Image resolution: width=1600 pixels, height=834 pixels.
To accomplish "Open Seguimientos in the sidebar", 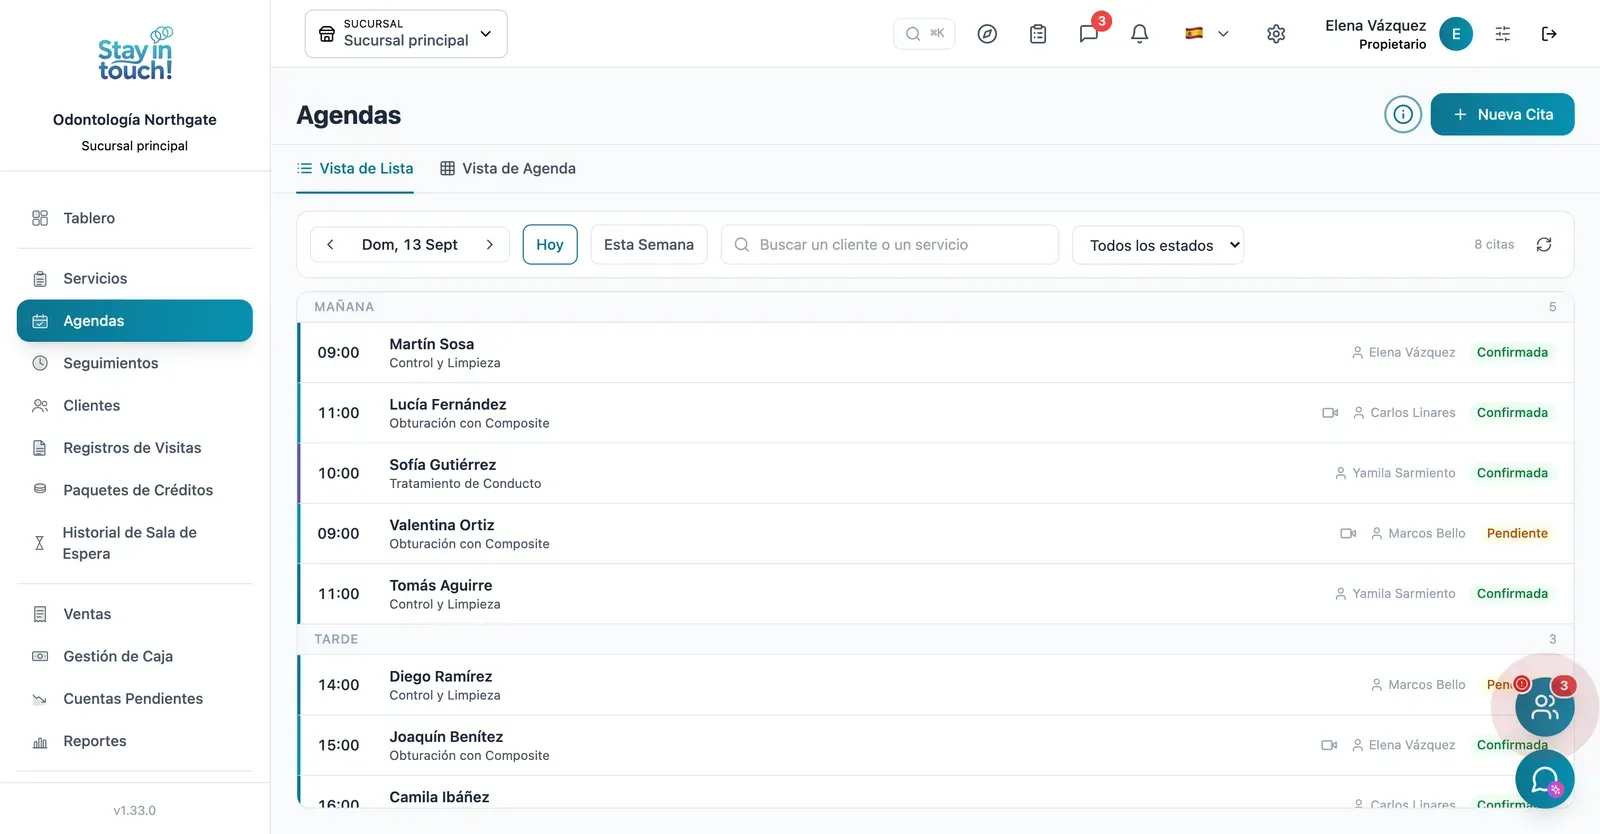I will click(135, 363).
